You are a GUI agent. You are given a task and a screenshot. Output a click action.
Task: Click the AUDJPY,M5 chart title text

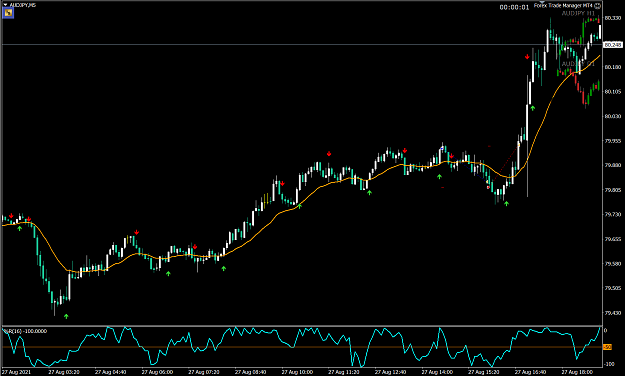point(22,5)
